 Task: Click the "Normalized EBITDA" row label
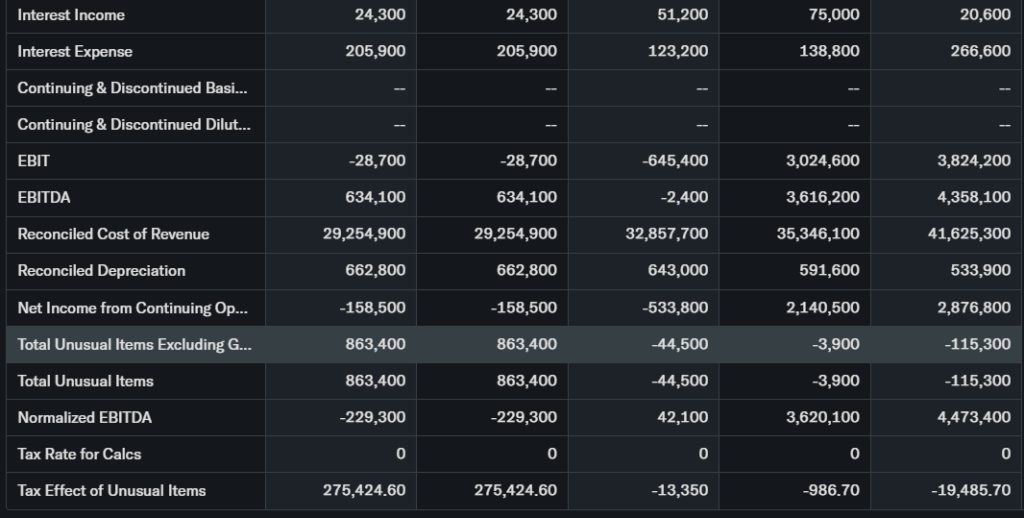click(x=84, y=417)
